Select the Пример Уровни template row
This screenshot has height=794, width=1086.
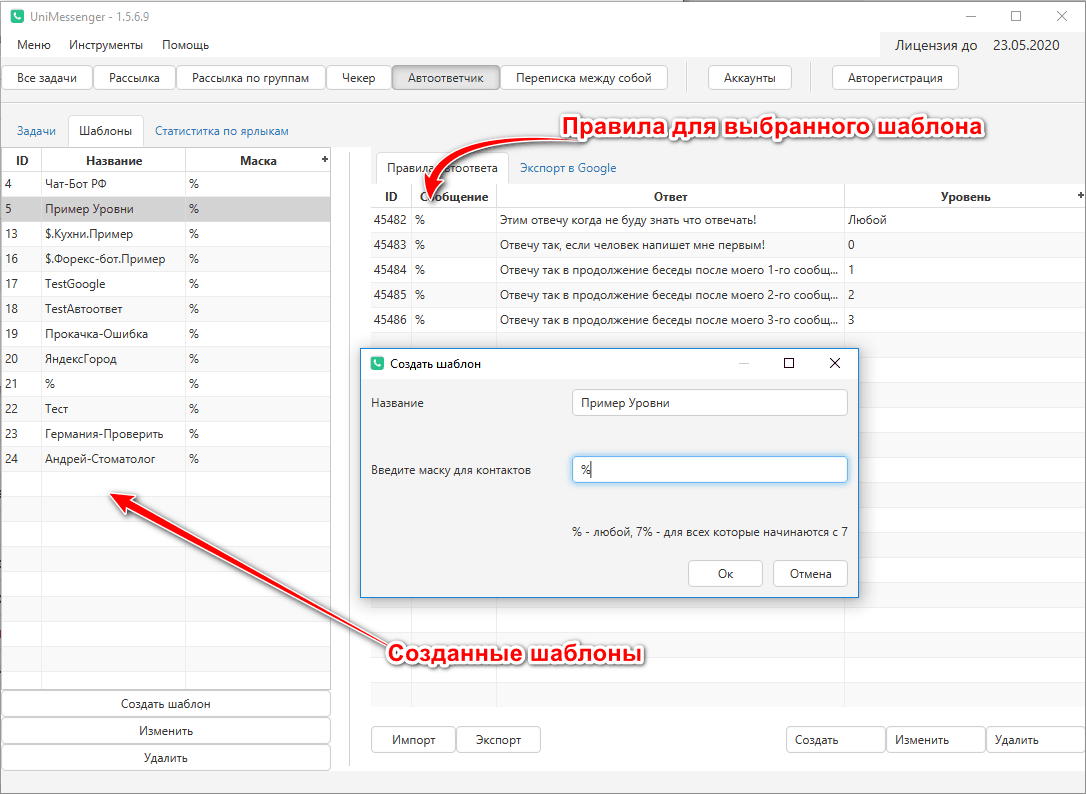tap(166, 209)
